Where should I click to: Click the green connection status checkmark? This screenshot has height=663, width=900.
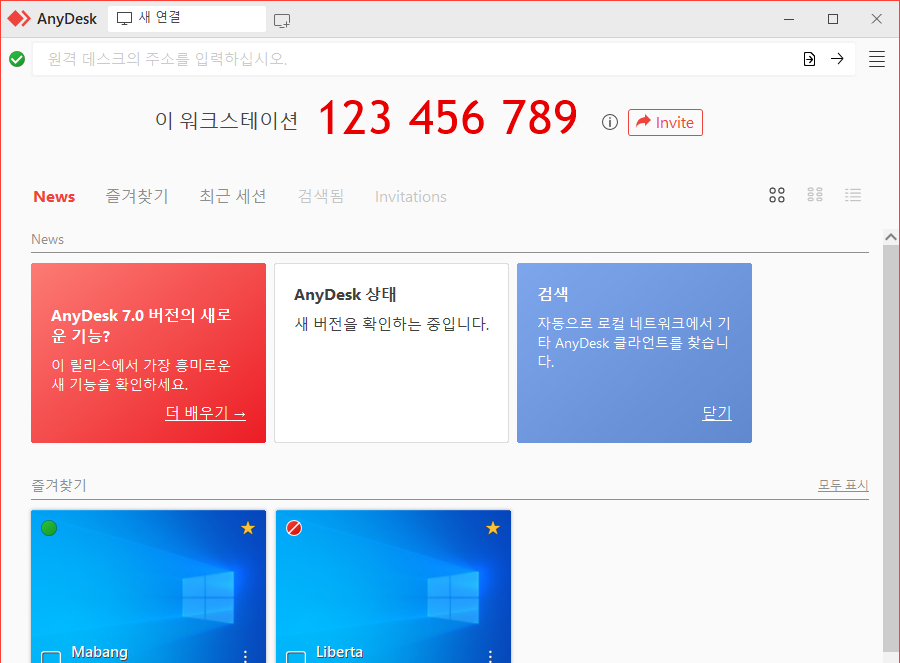coord(17,59)
